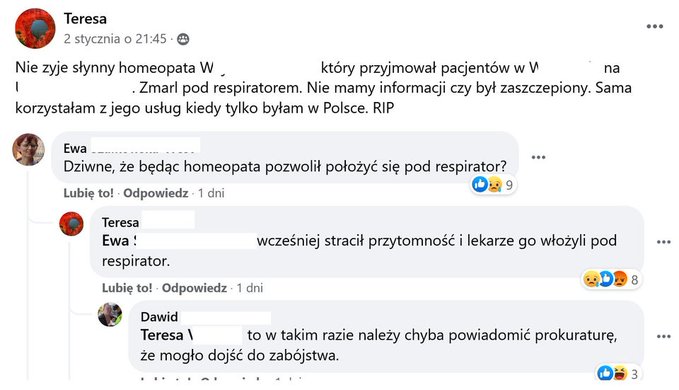This screenshot has width=679, height=390.
Task: View reactions on Ewa's comment showing 9
Action: coord(493,185)
